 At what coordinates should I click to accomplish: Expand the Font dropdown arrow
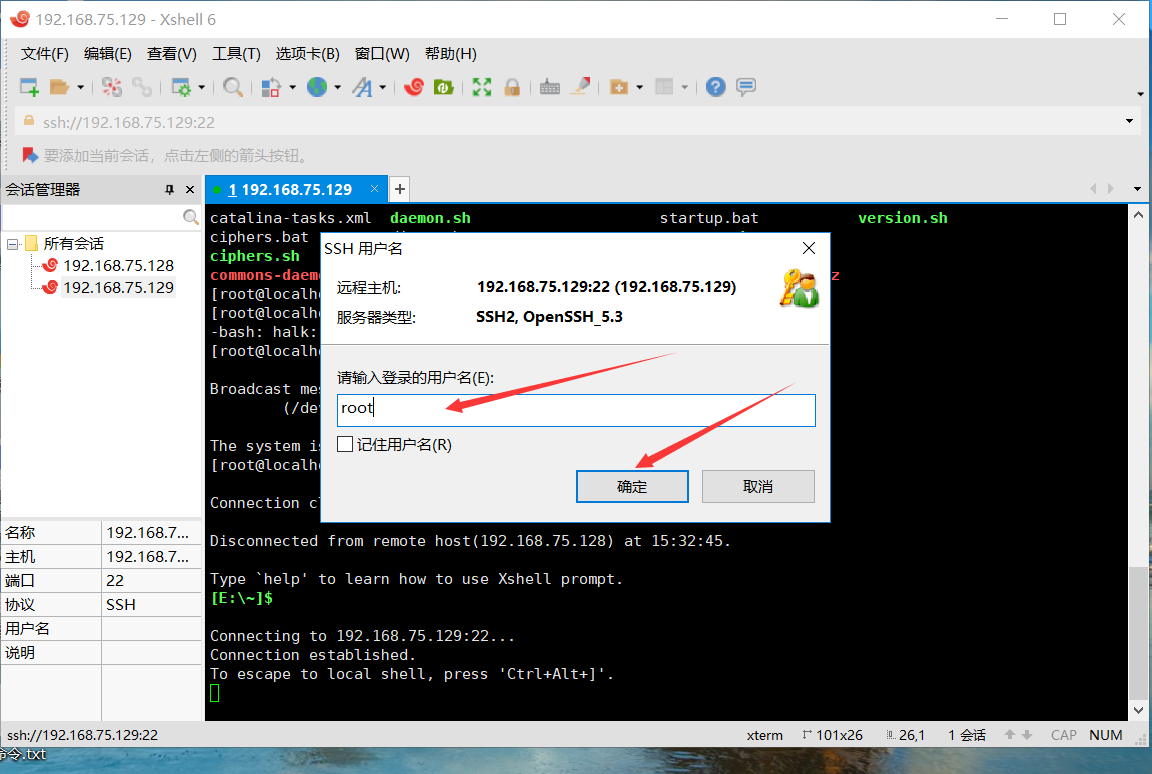[383, 87]
